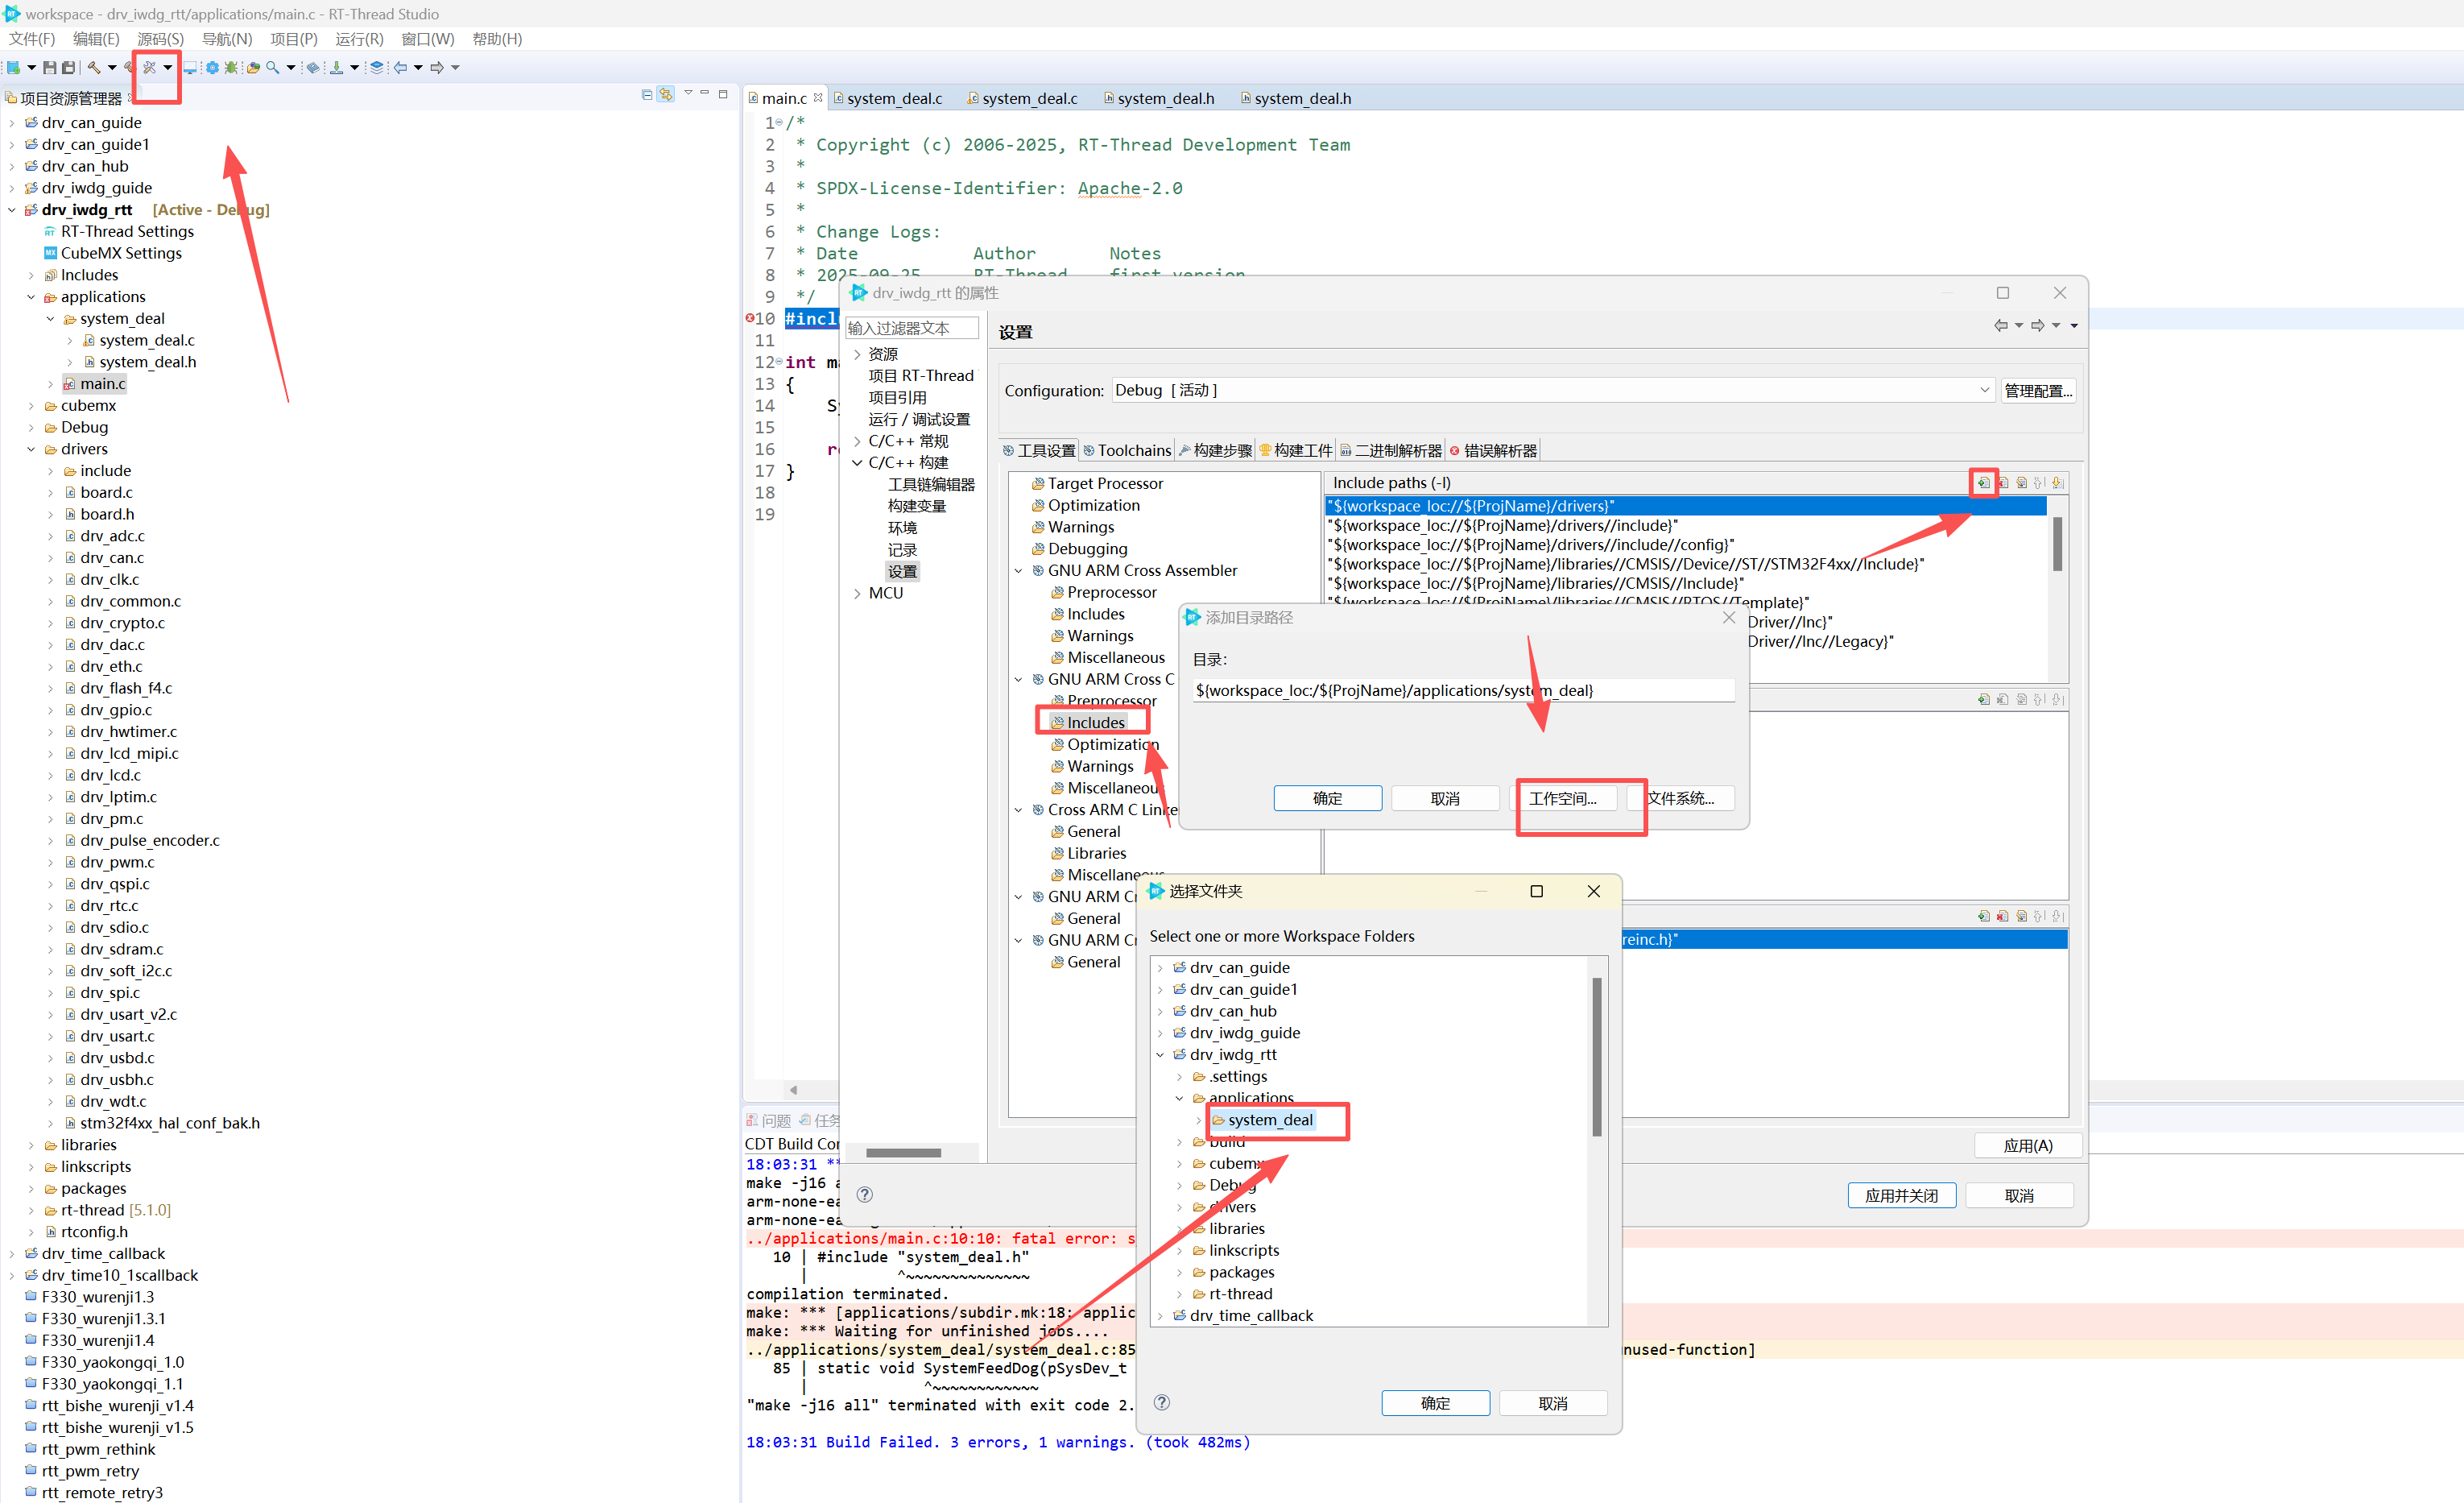Click the 输入过滤器文本 filter field
Image resolution: width=2464 pixels, height=1503 pixels.
[x=911, y=328]
